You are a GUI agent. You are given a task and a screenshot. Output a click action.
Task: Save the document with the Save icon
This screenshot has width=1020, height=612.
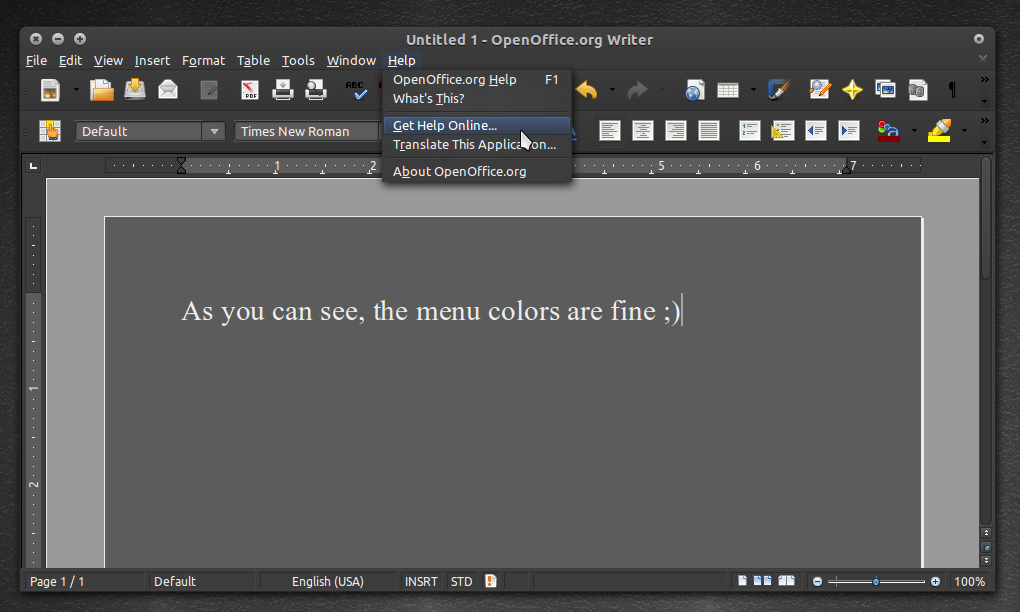coord(135,90)
